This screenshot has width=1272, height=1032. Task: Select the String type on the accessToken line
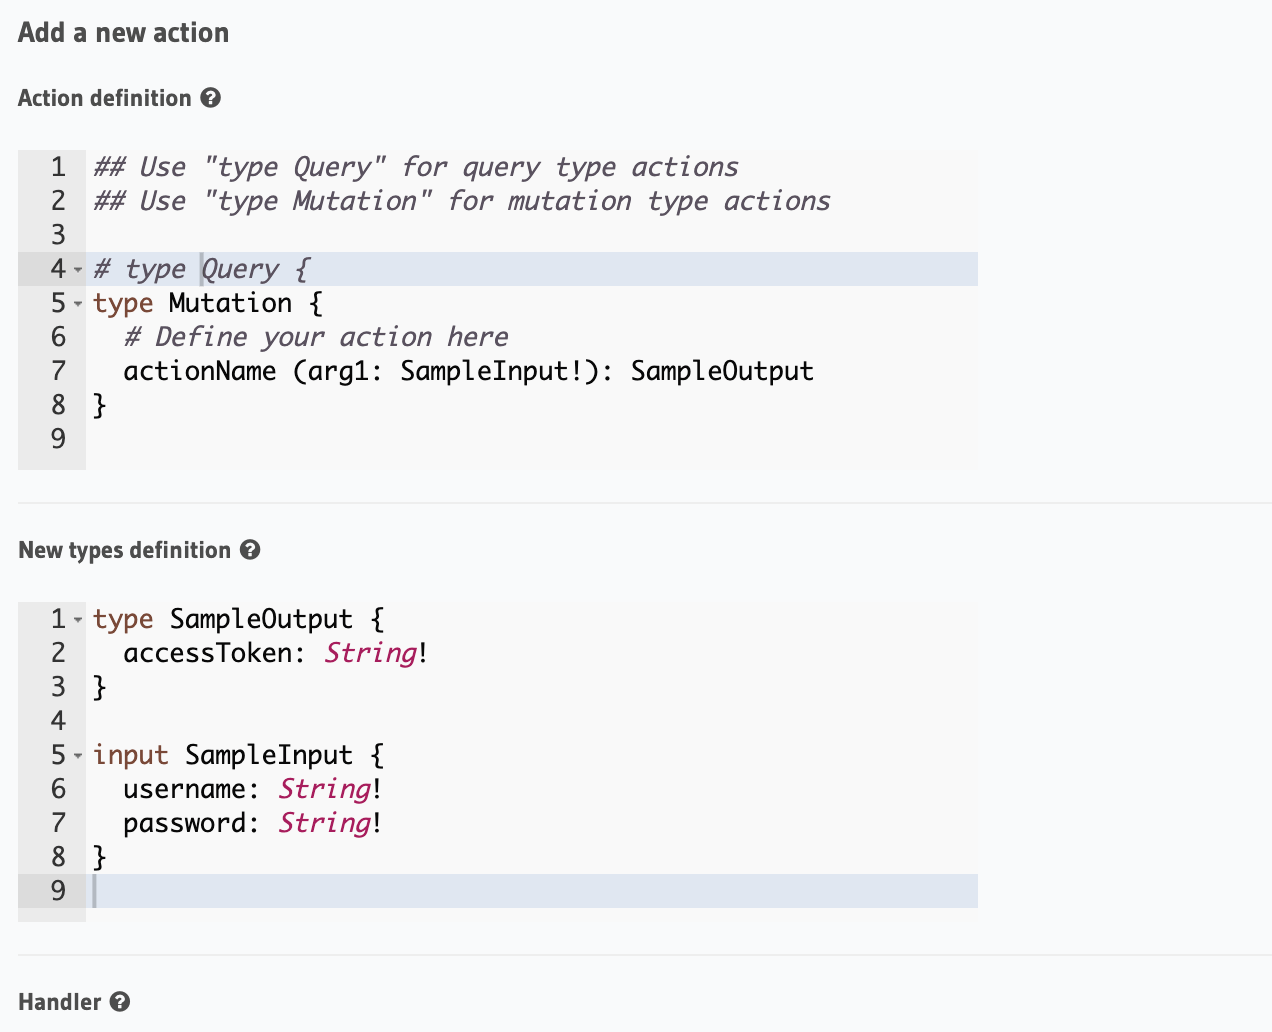click(x=370, y=652)
